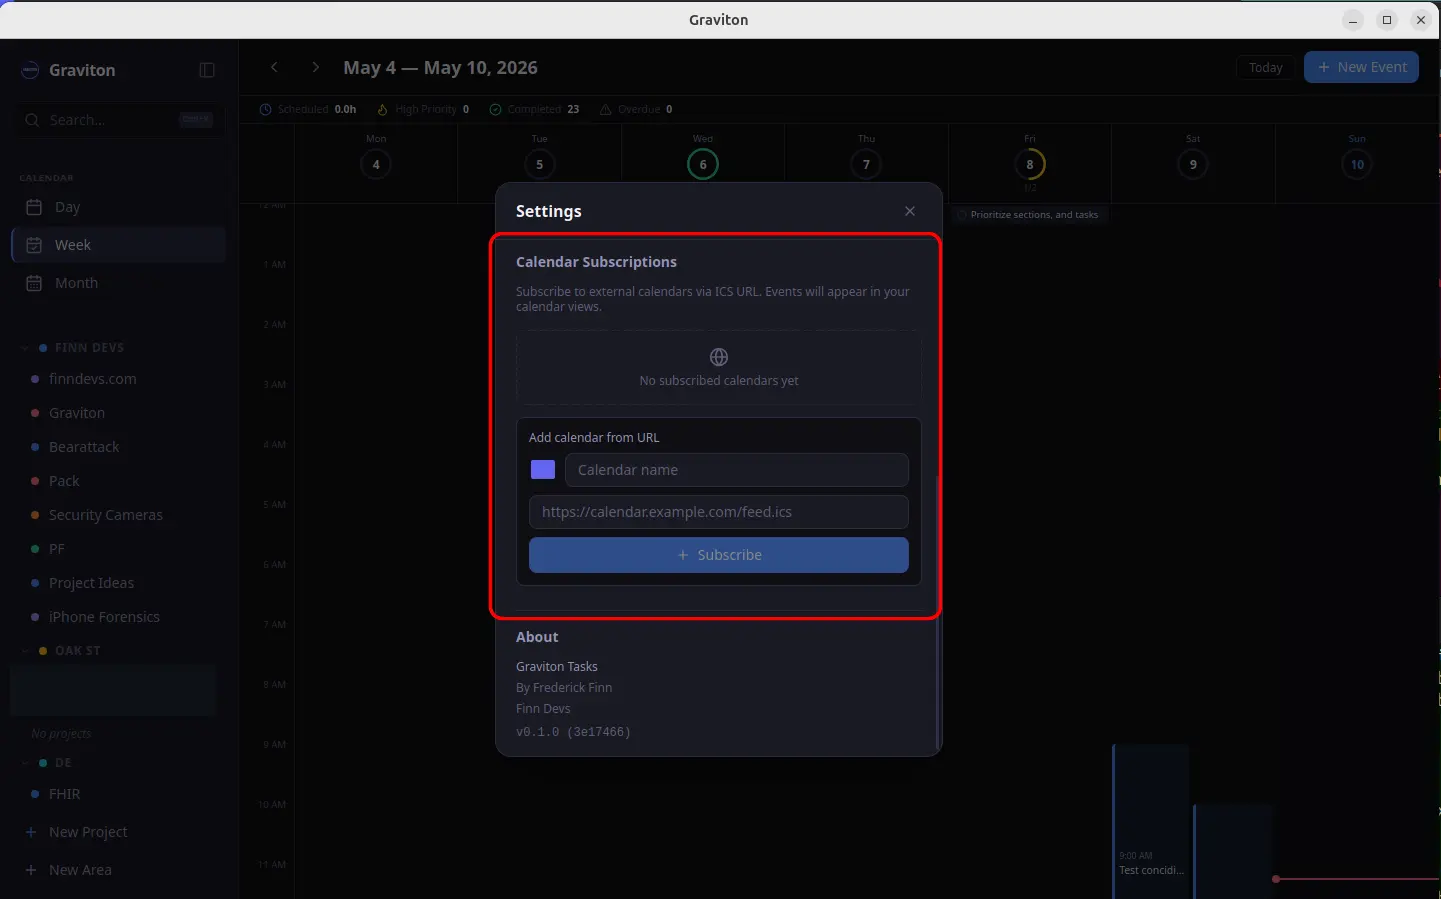Maximize the Graviton window

(1387, 20)
